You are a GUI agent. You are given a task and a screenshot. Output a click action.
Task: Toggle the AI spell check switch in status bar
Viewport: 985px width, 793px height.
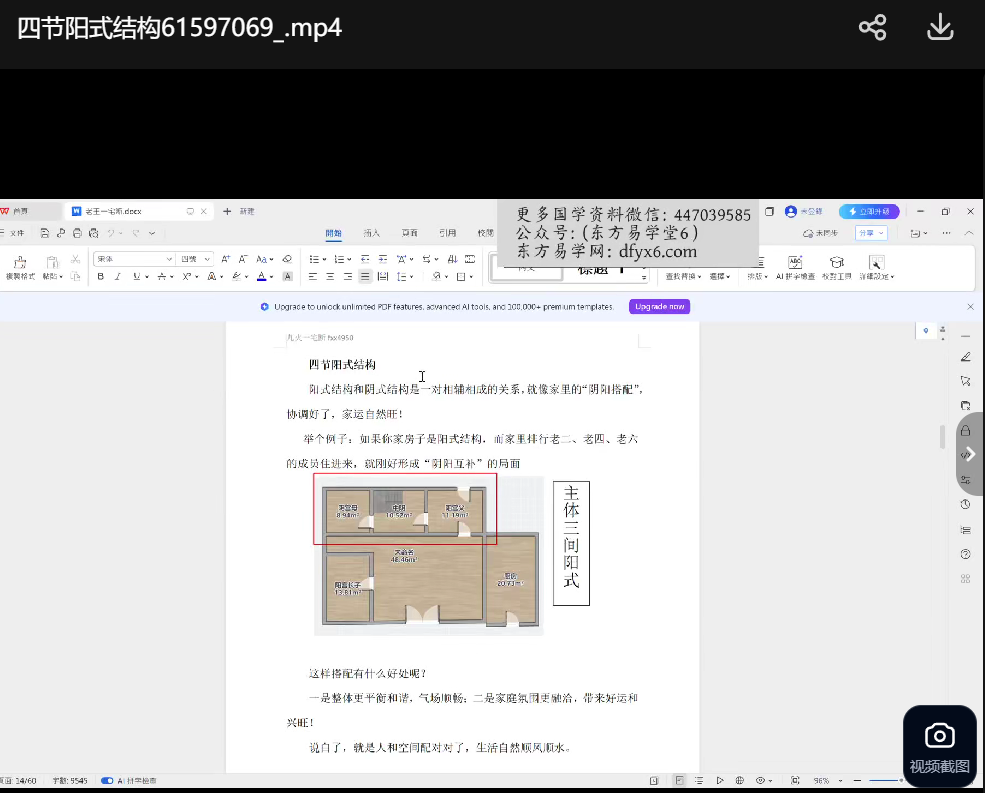(107, 780)
